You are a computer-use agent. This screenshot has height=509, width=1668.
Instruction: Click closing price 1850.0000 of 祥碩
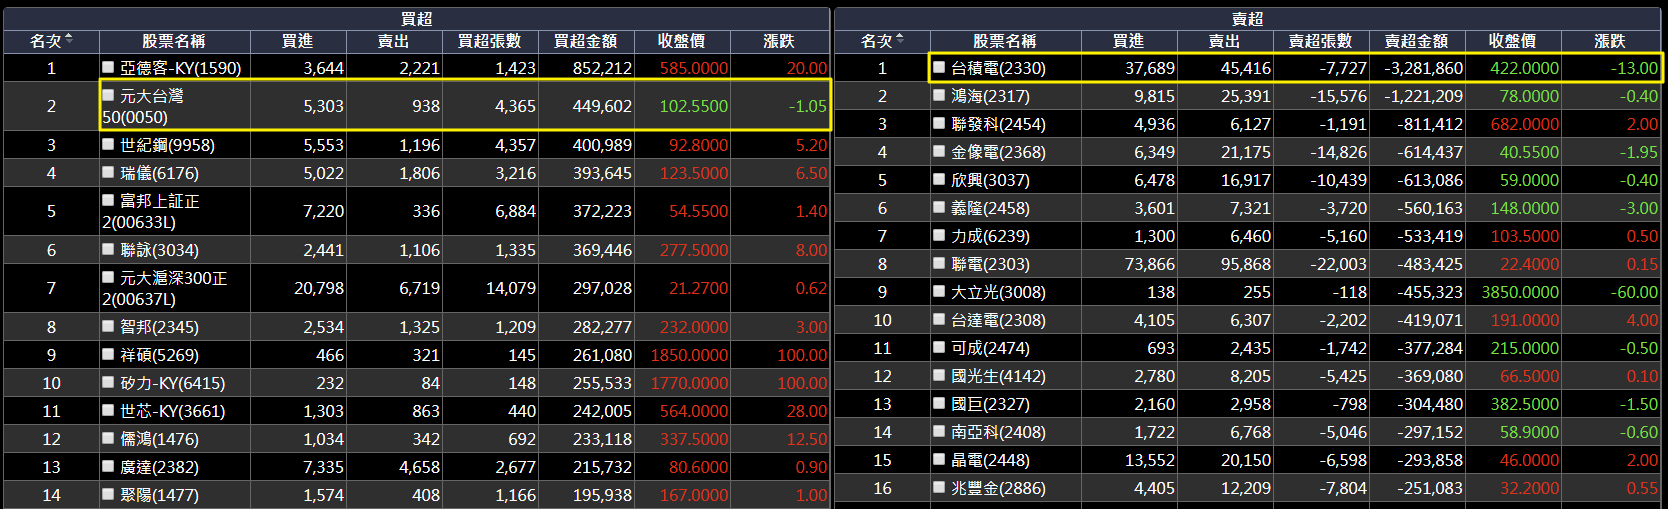pos(689,355)
